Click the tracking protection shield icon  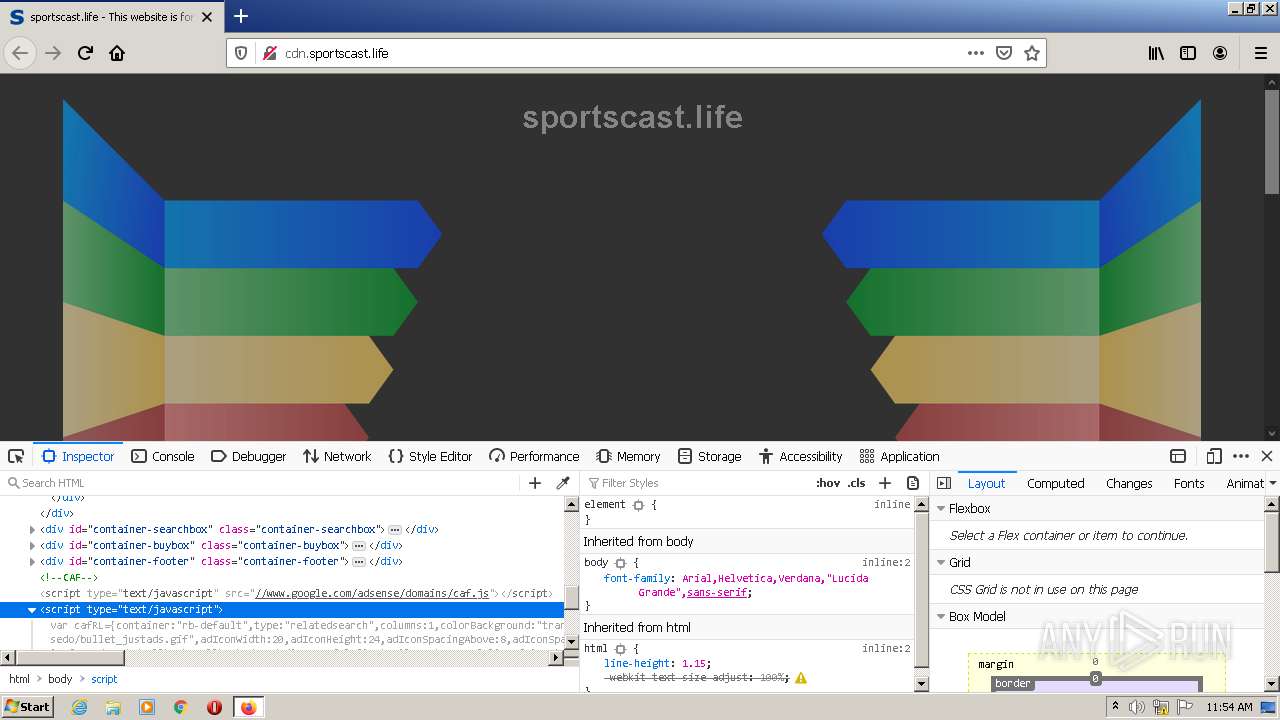(241, 53)
